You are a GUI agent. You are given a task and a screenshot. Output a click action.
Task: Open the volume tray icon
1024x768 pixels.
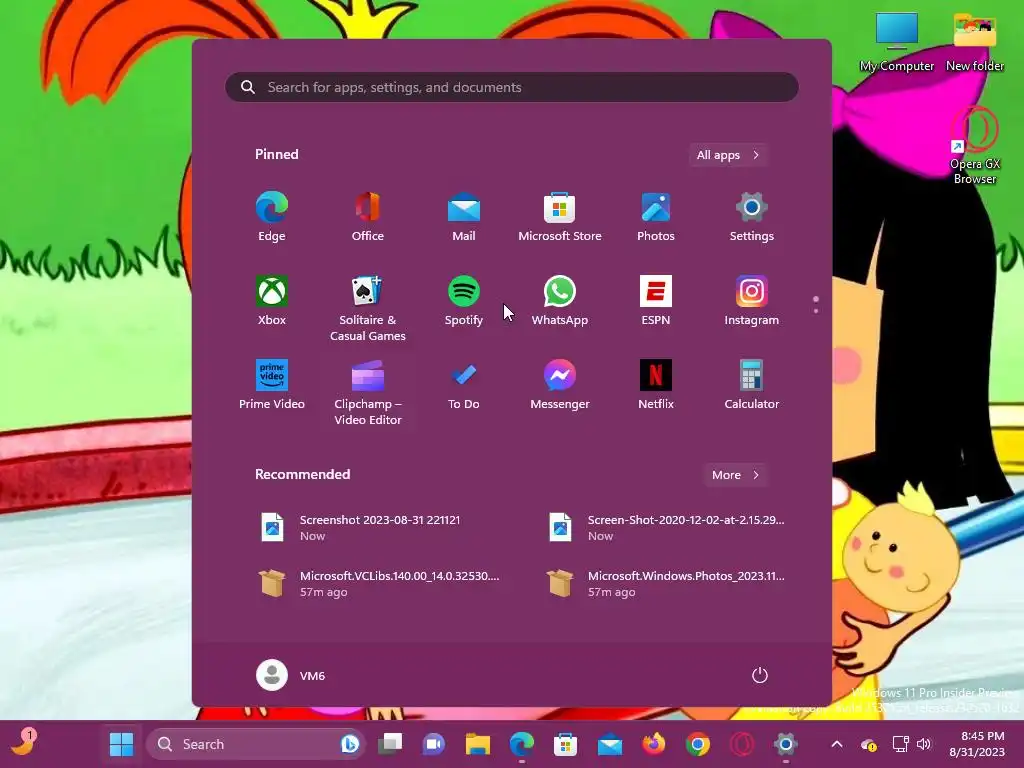point(923,744)
